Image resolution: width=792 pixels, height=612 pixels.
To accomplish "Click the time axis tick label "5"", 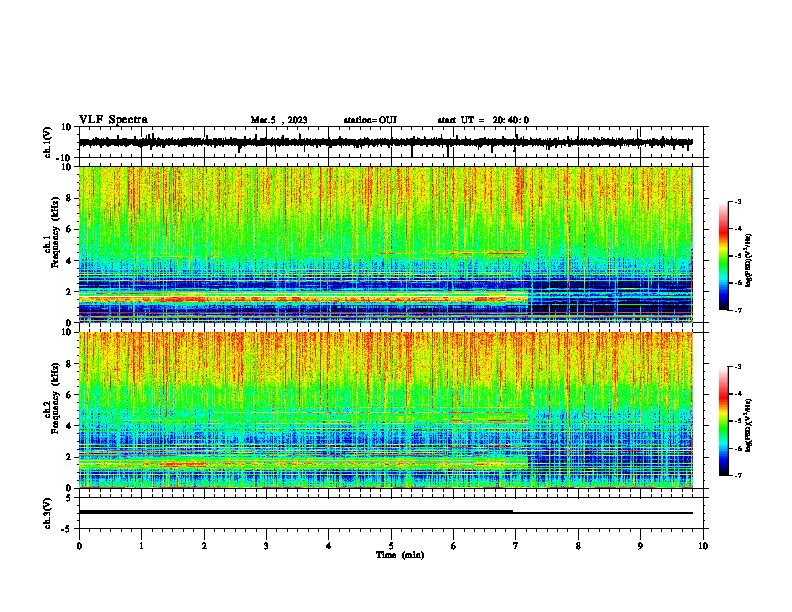I will click(391, 546).
